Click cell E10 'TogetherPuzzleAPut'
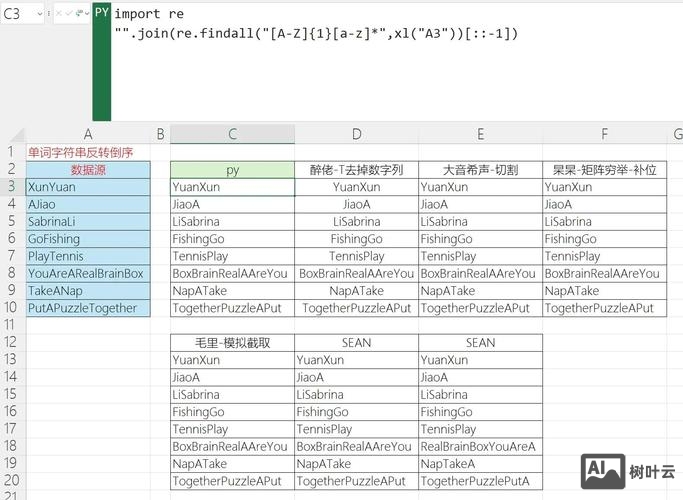 480,308
